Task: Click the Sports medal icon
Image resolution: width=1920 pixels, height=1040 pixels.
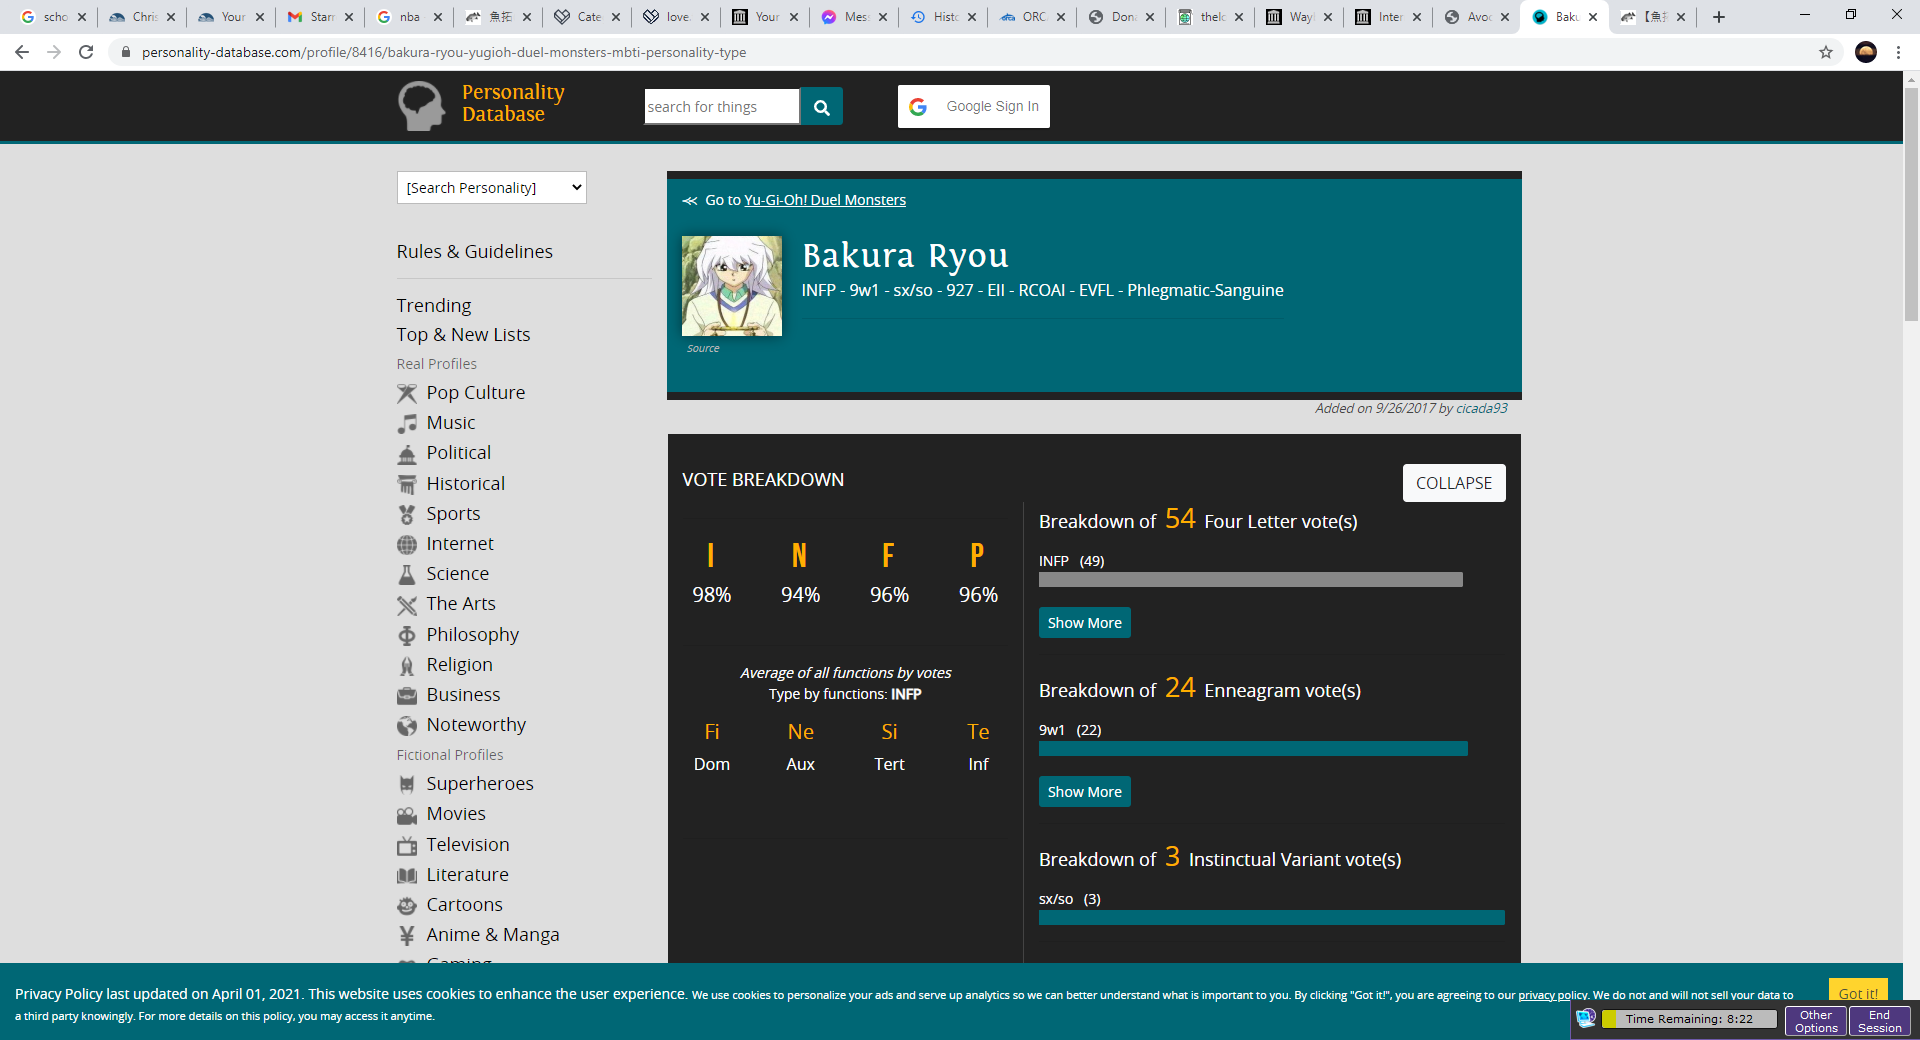Action: pos(407,514)
